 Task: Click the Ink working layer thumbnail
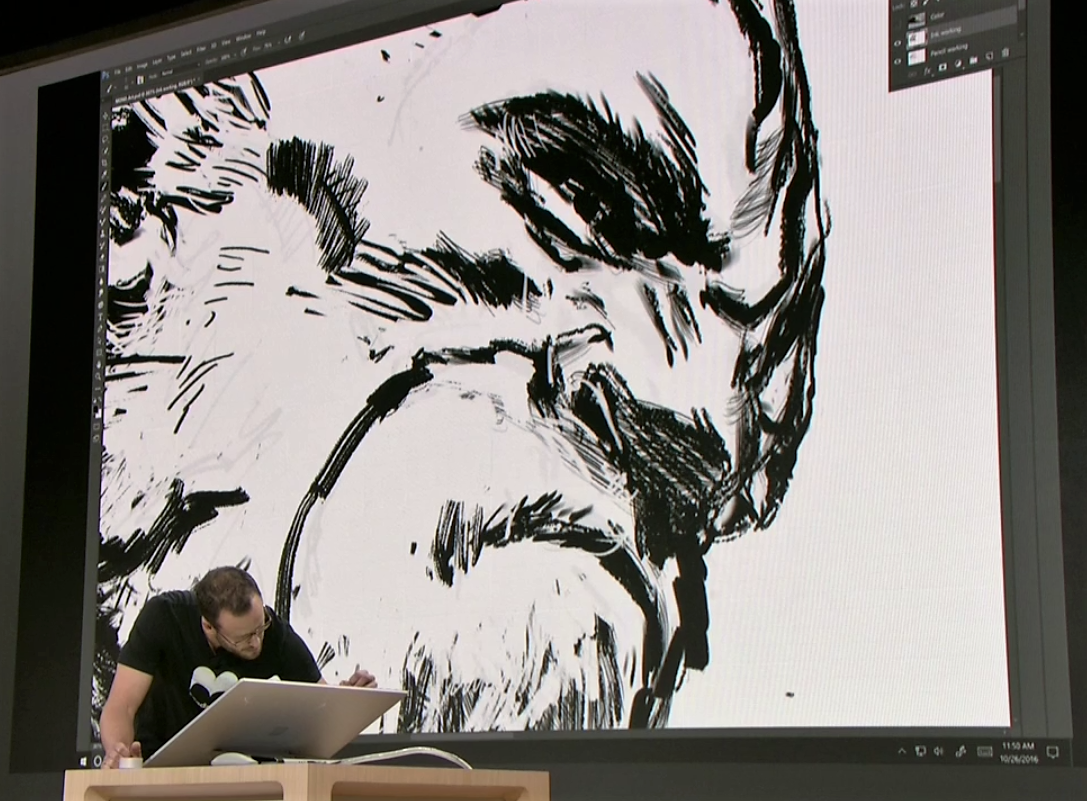[x=916, y=37]
